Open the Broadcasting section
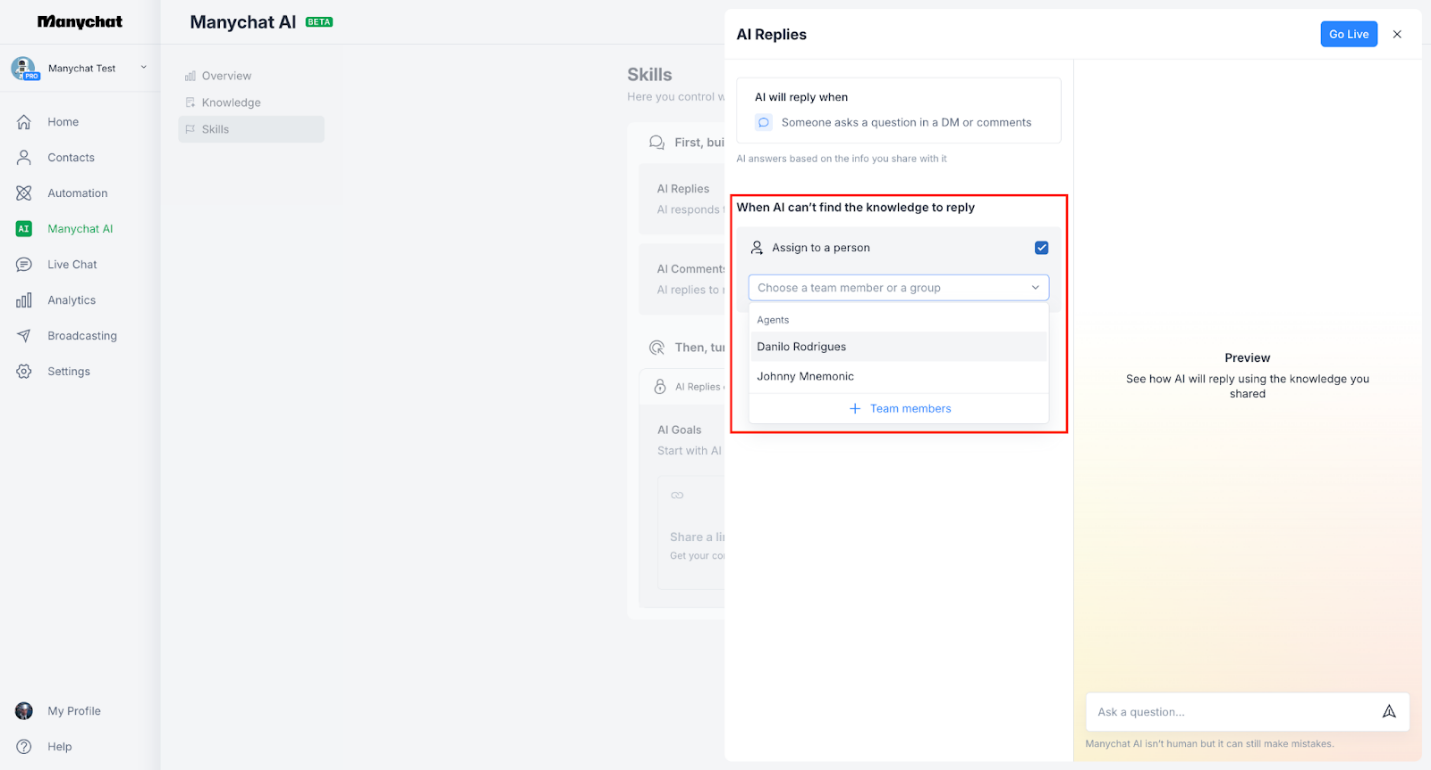 coord(81,335)
